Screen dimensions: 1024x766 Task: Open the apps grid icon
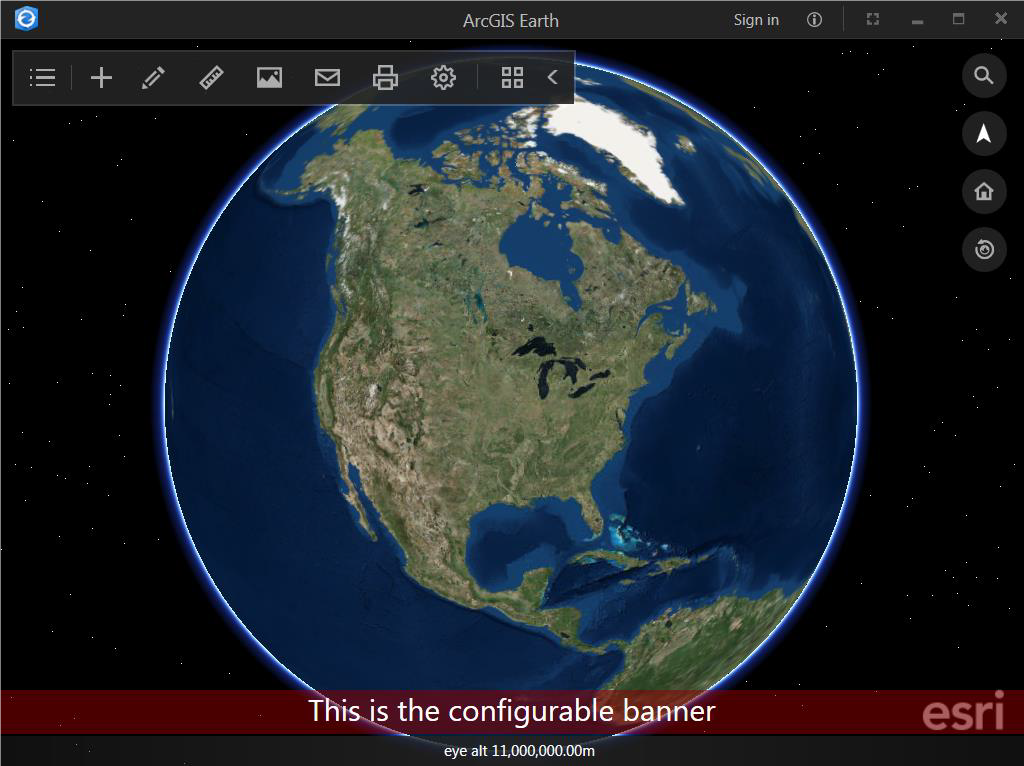(x=512, y=78)
